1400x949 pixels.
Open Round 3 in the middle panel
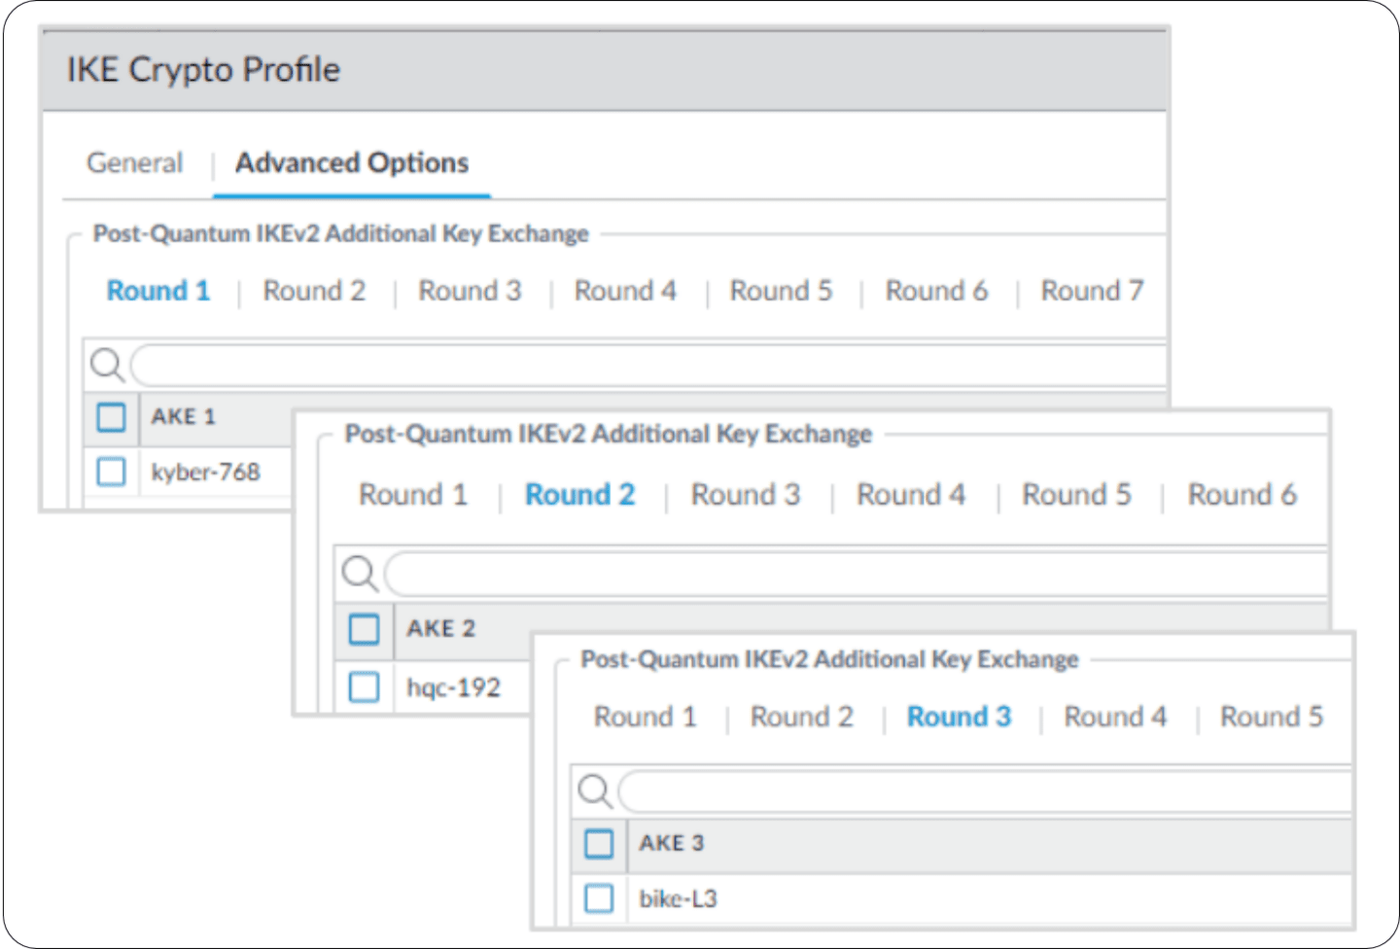tap(746, 495)
